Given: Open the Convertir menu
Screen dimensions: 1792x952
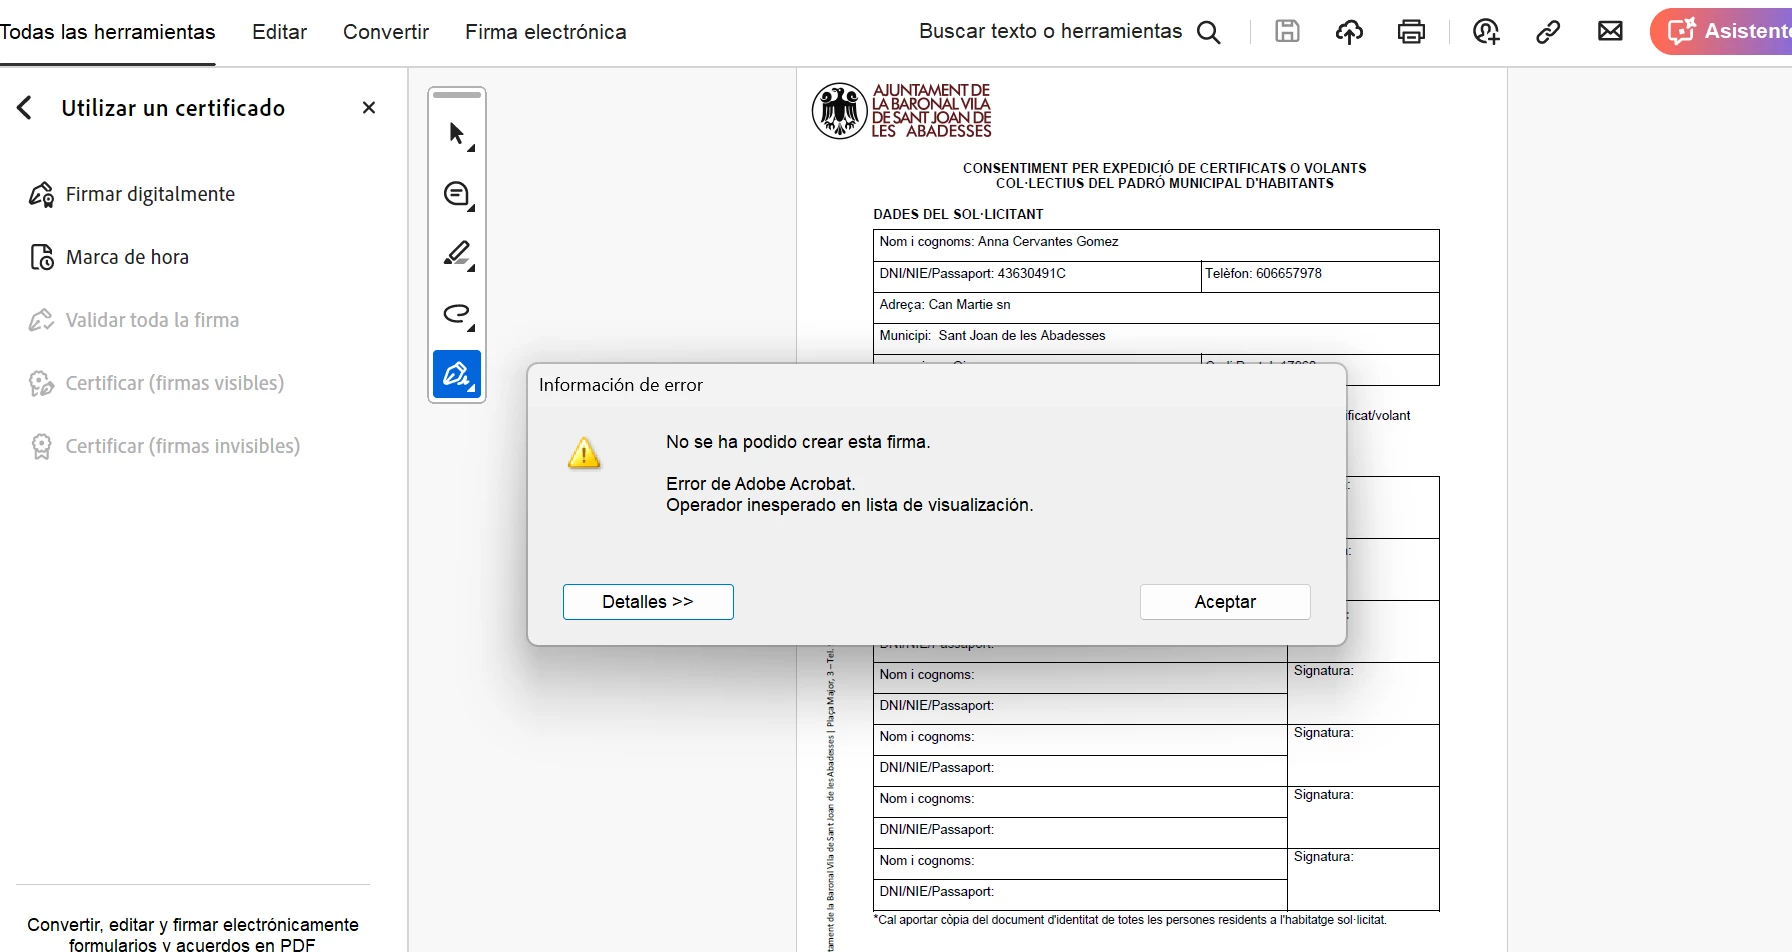Looking at the screenshot, I should (386, 32).
